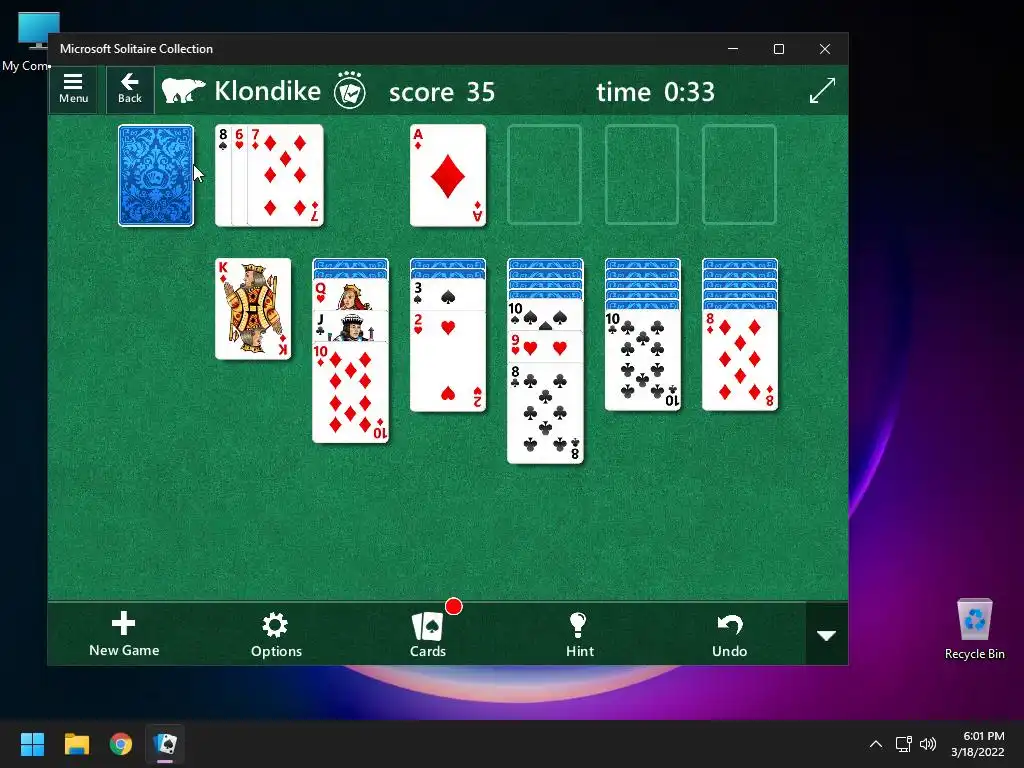Go Back with the arrow button

click(x=130, y=89)
